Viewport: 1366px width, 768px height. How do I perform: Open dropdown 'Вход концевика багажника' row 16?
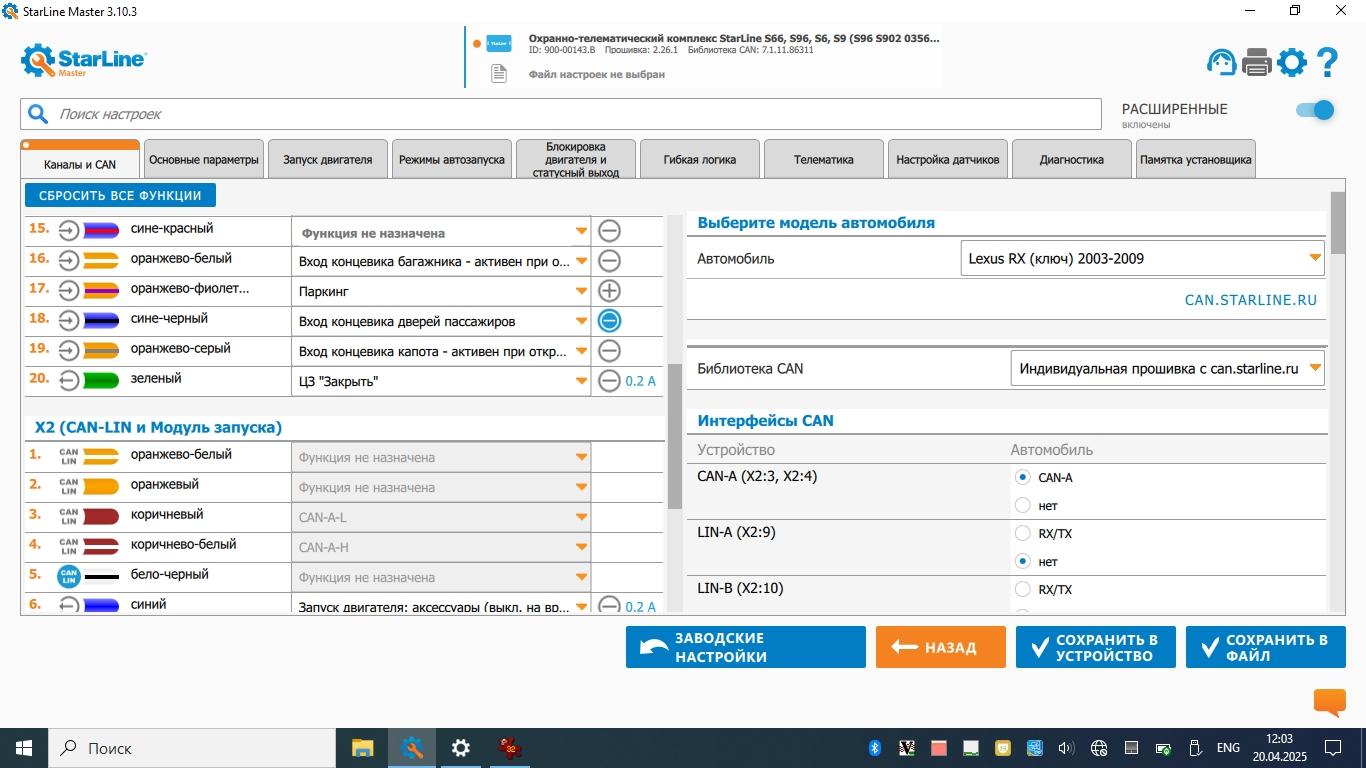pos(441,261)
